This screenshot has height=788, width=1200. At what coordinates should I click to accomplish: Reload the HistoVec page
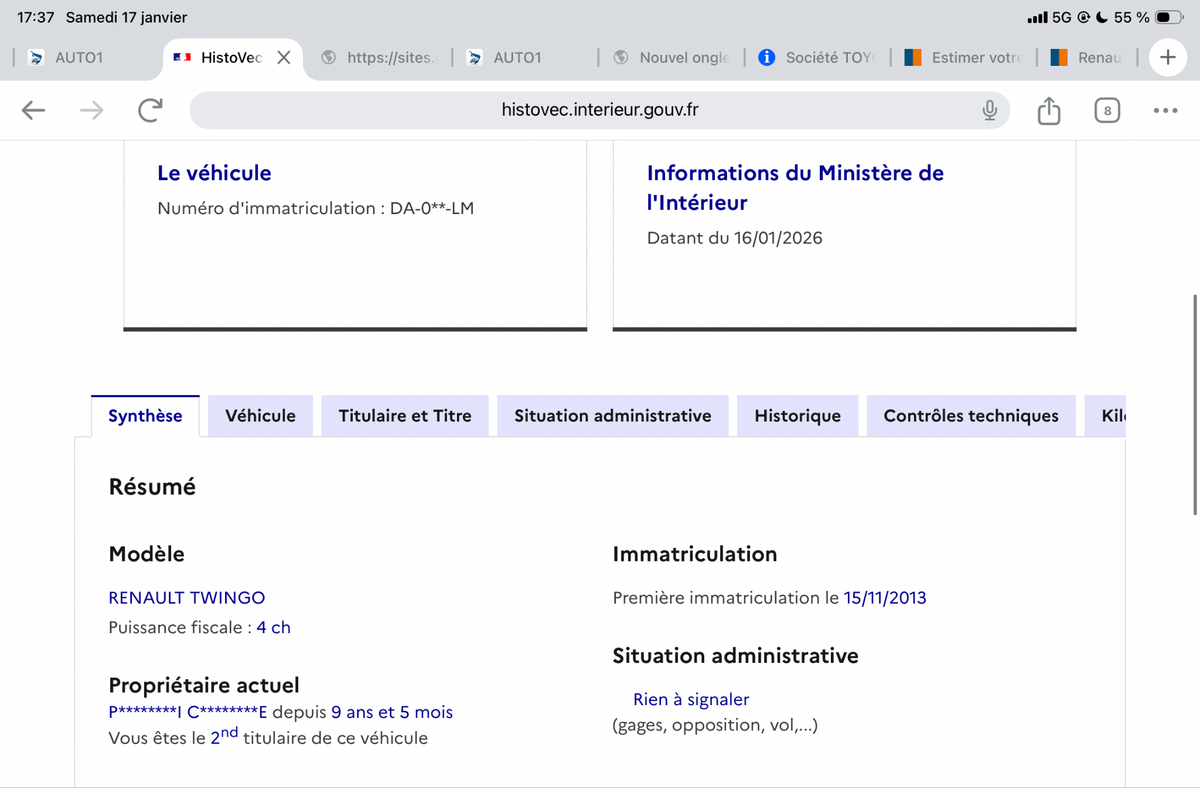tap(150, 110)
